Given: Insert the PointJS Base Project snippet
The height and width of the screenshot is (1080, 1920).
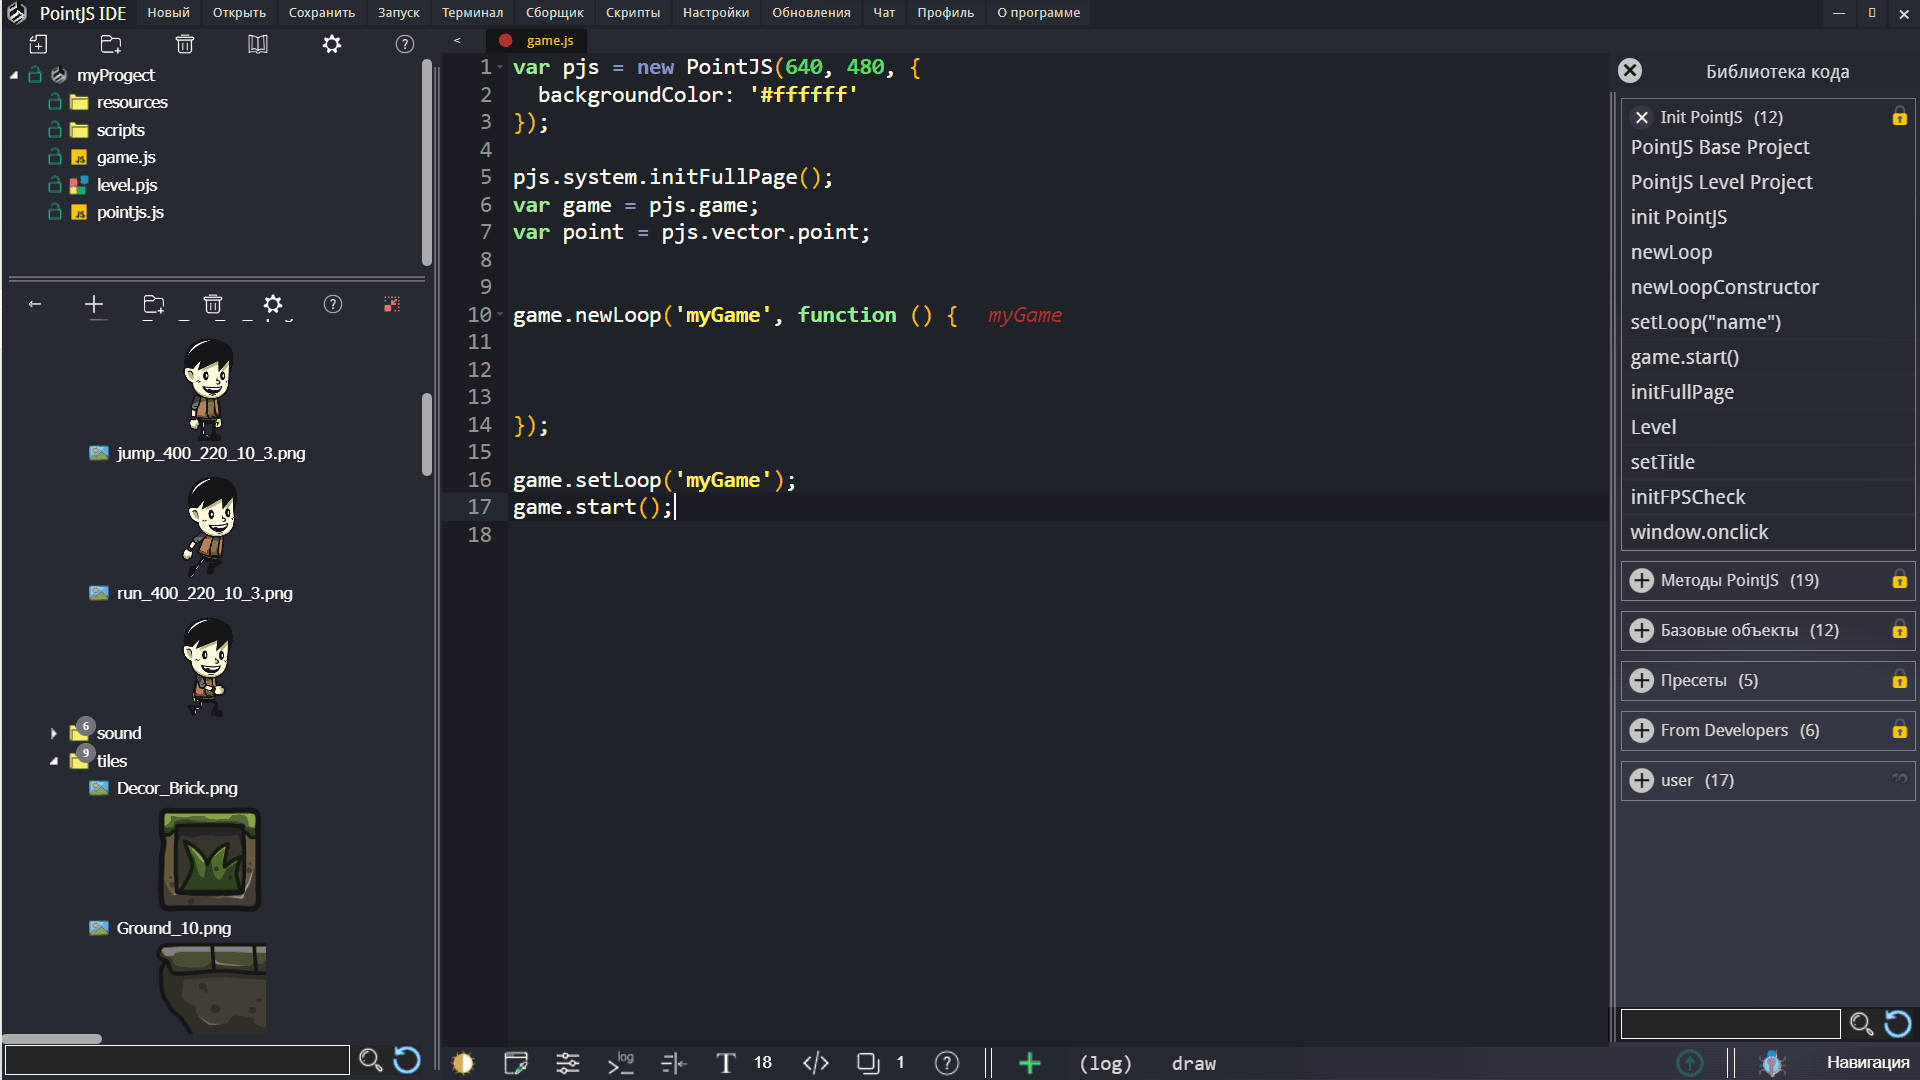Looking at the screenshot, I should click(1720, 147).
